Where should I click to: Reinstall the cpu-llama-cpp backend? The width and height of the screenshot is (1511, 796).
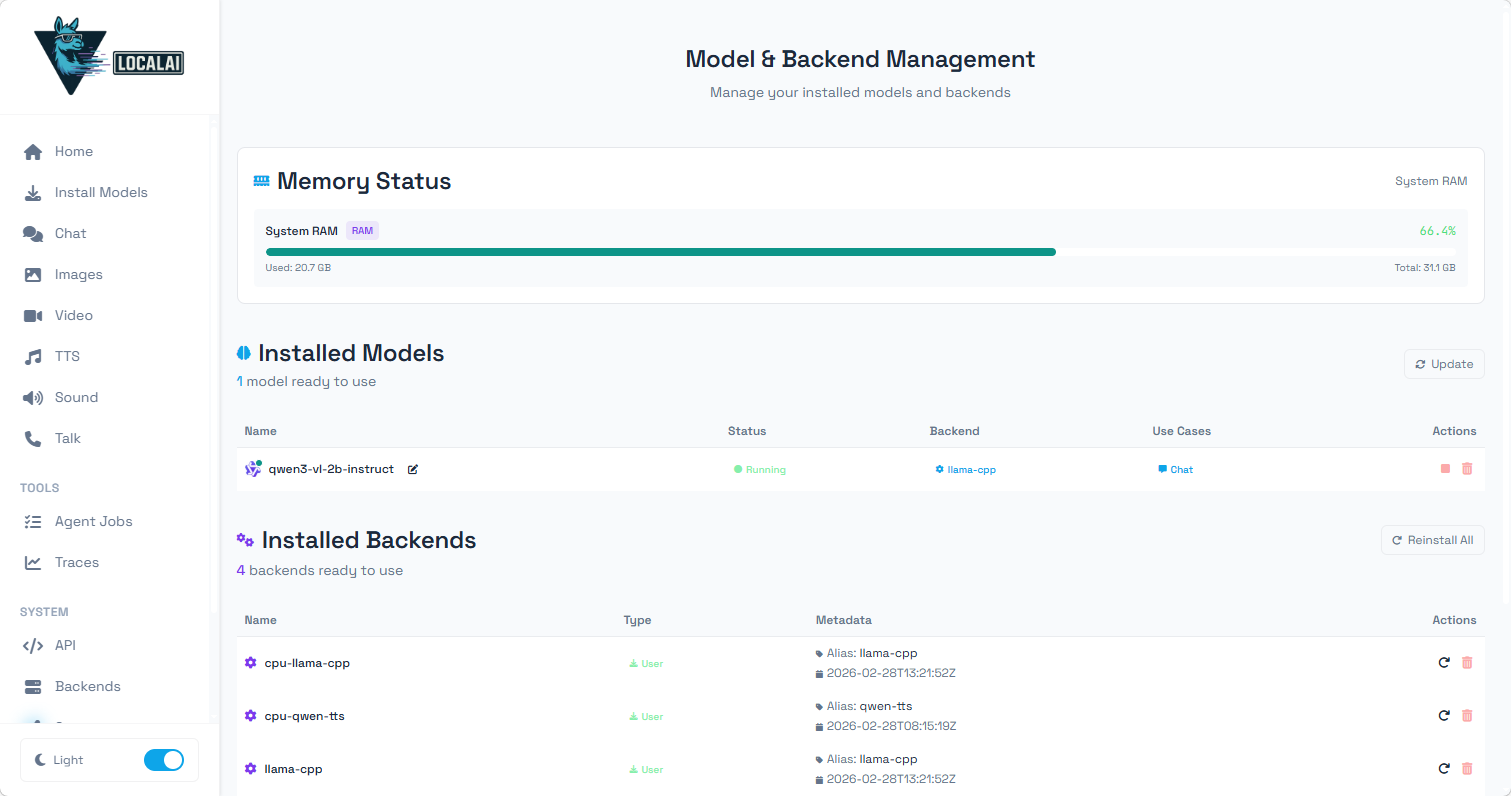pos(1444,663)
